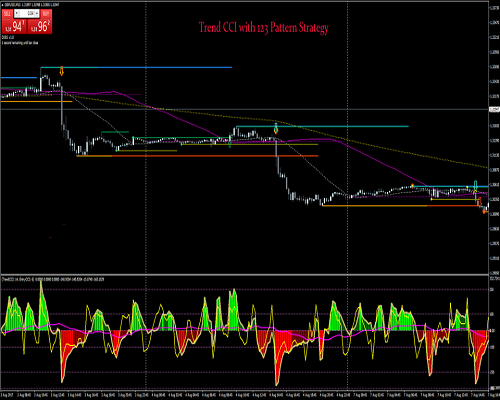Select the orange down-arrow signal at first peak
This screenshot has height=400, width=500.
(62, 71)
